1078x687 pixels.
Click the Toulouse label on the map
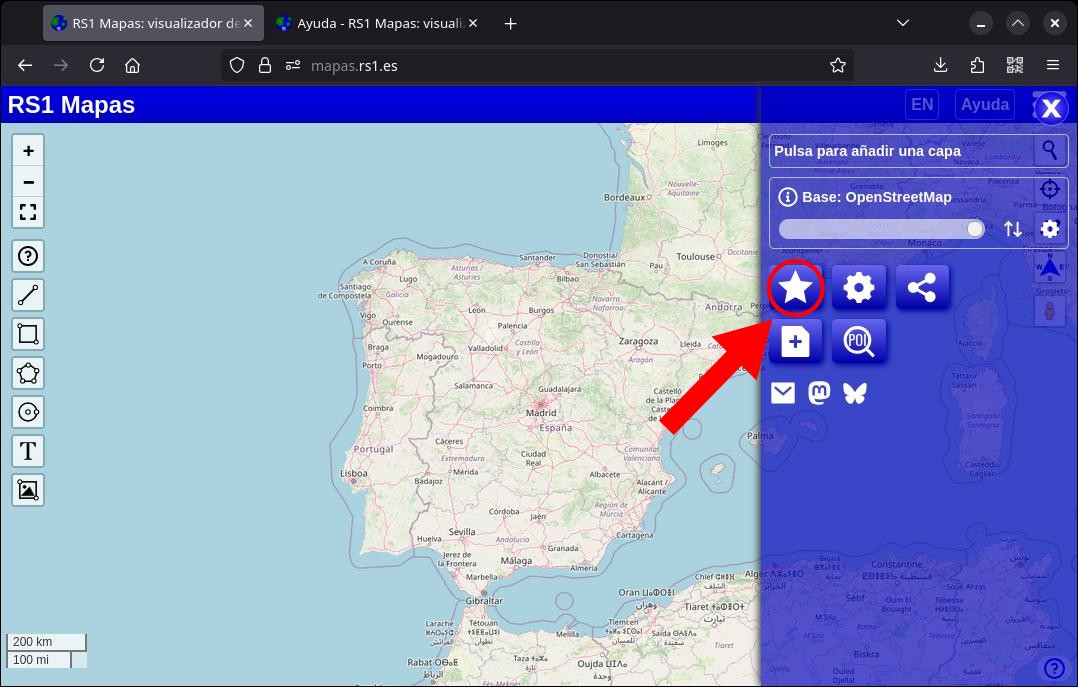pyautogui.click(x=696, y=257)
